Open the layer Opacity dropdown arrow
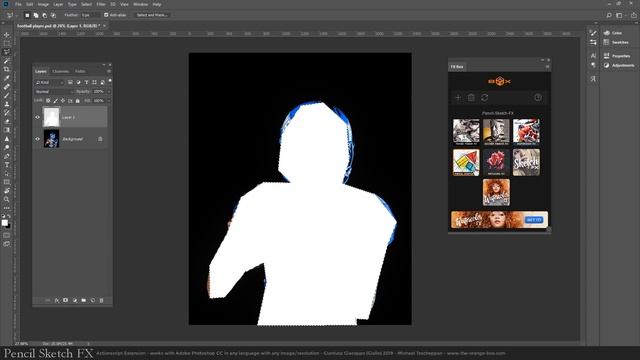This screenshot has width=640, height=360. pyautogui.click(x=109, y=91)
